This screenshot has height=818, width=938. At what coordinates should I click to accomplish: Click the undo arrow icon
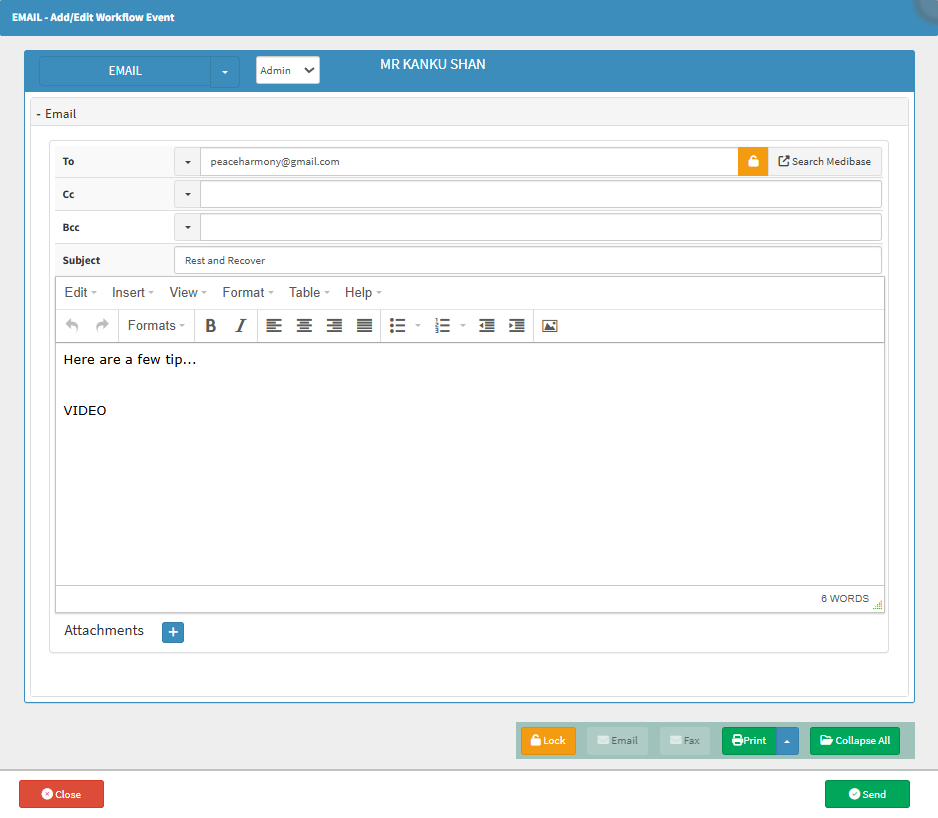[x=72, y=326]
